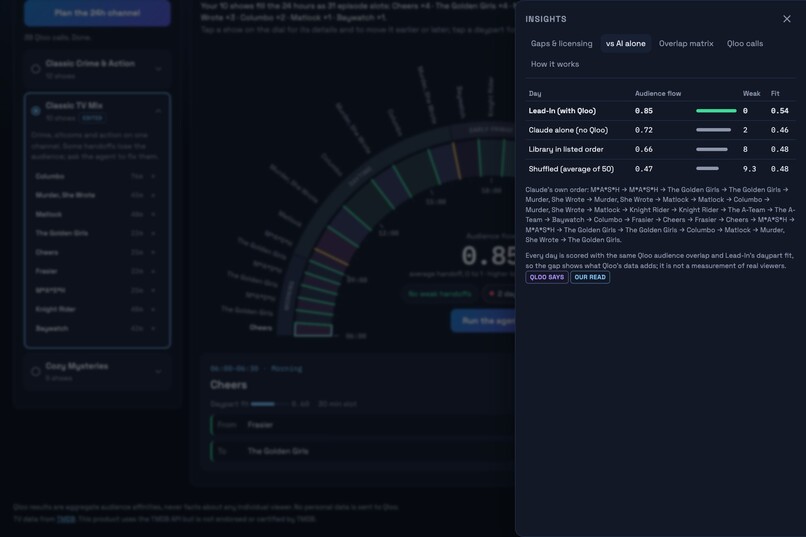Click the QLOO SAYS badge
The image size is (806, 537).
coord(546,277)
